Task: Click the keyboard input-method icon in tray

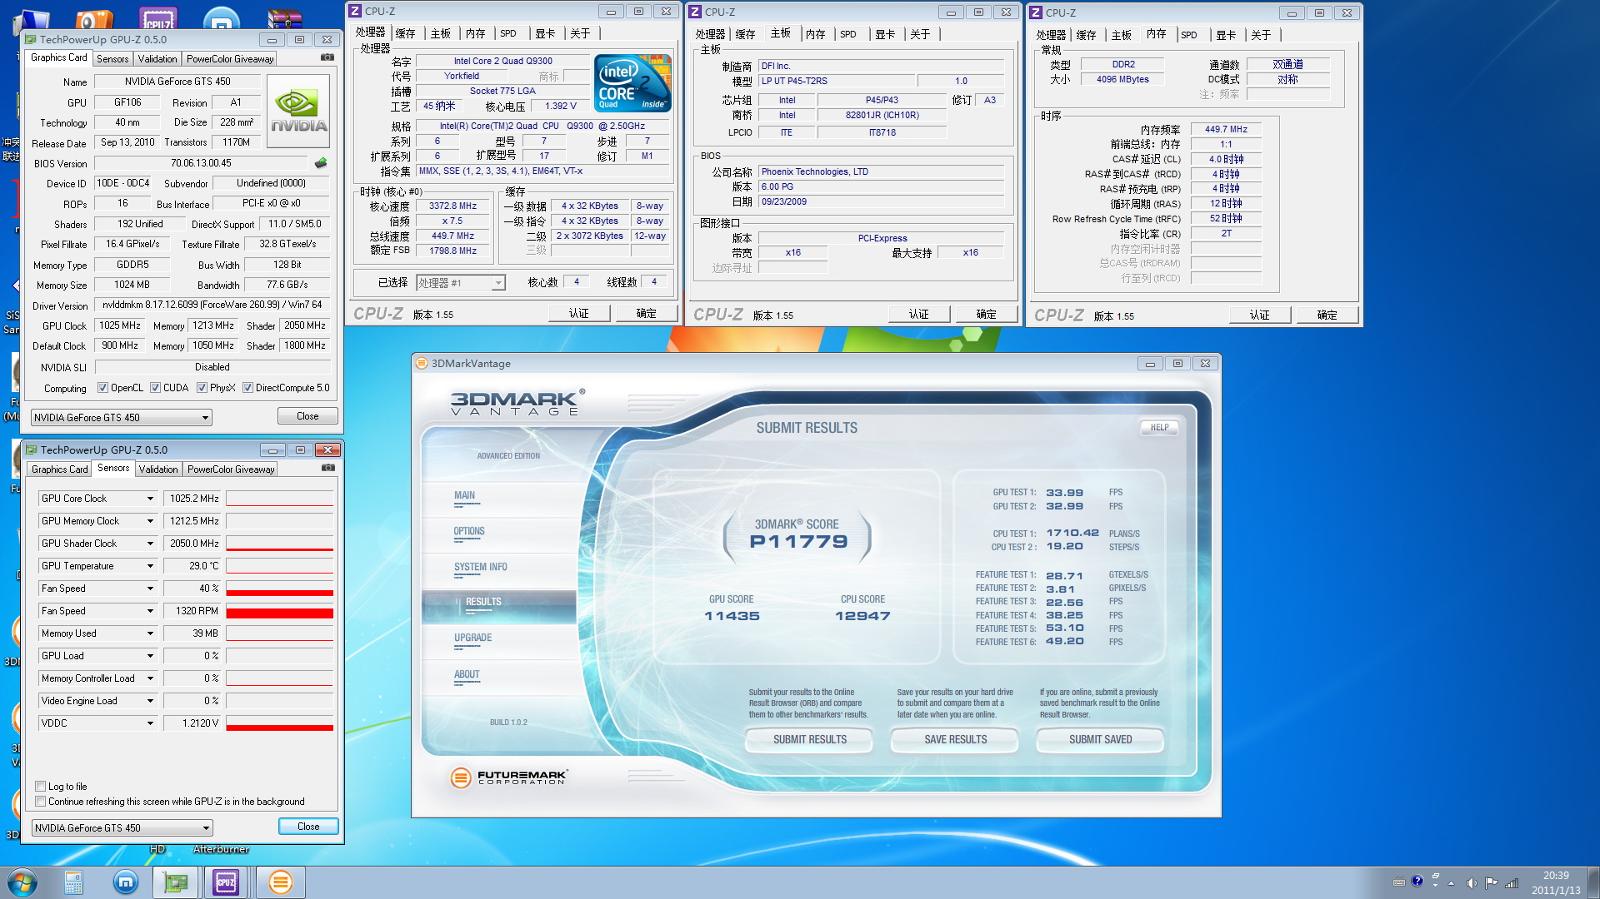Action: [1399, 882]
